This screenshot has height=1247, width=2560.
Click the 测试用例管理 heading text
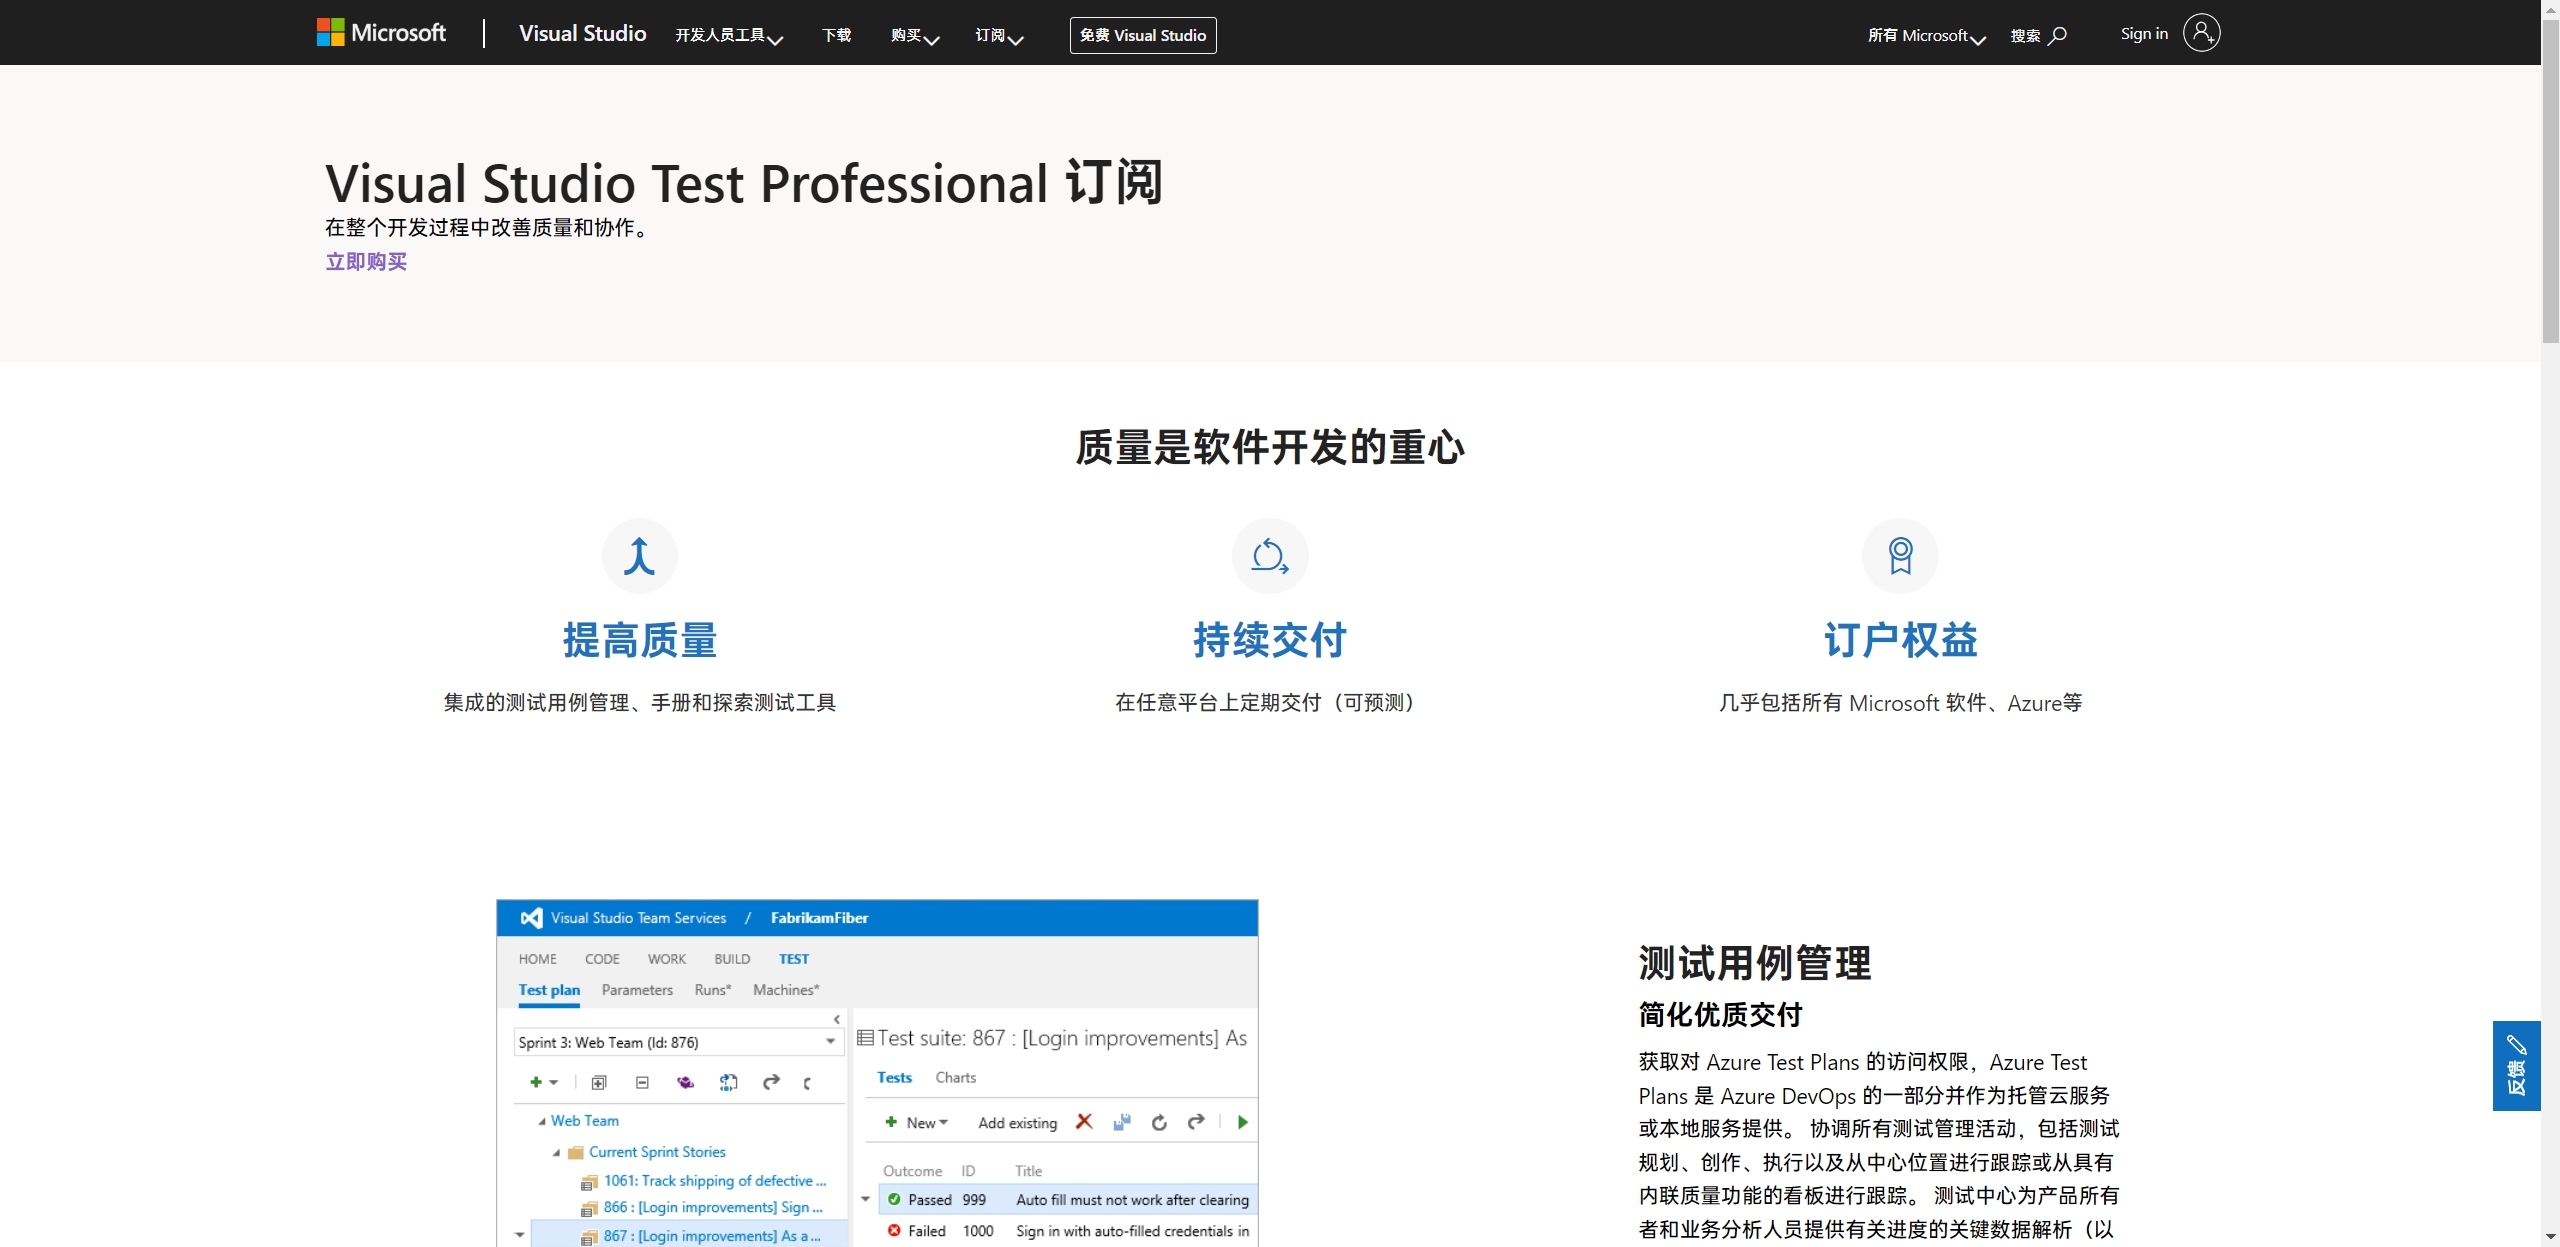pyautogui.click(x=1754, y=963)
